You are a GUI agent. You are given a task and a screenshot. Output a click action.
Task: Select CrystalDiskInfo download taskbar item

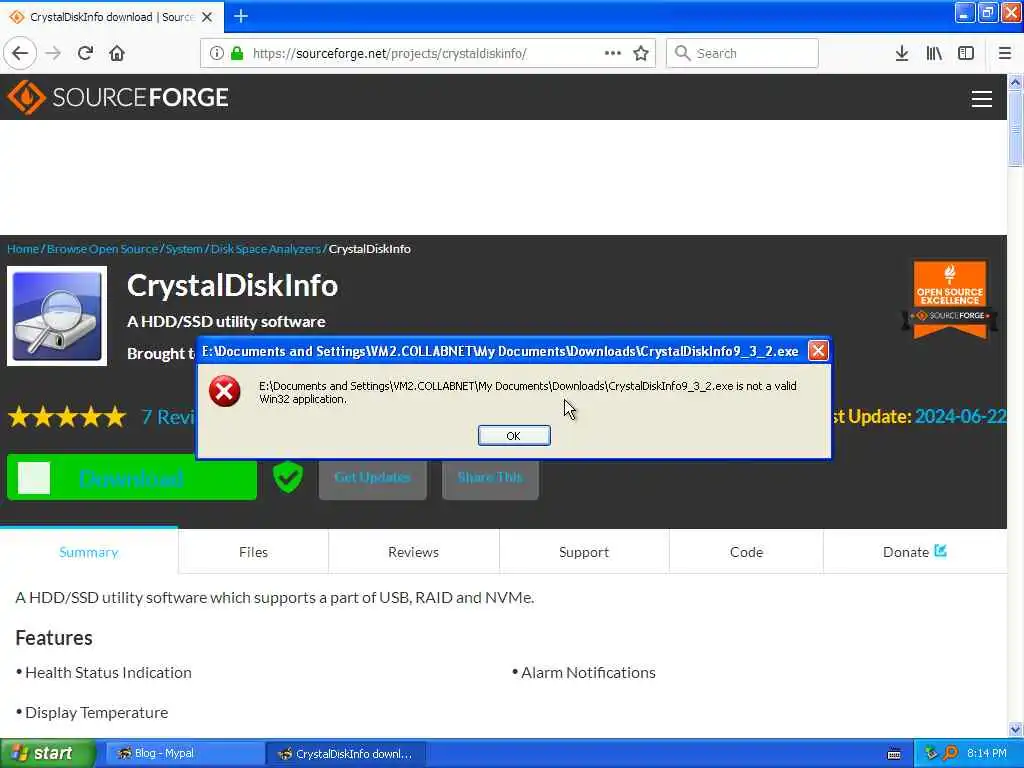[346, 753]
